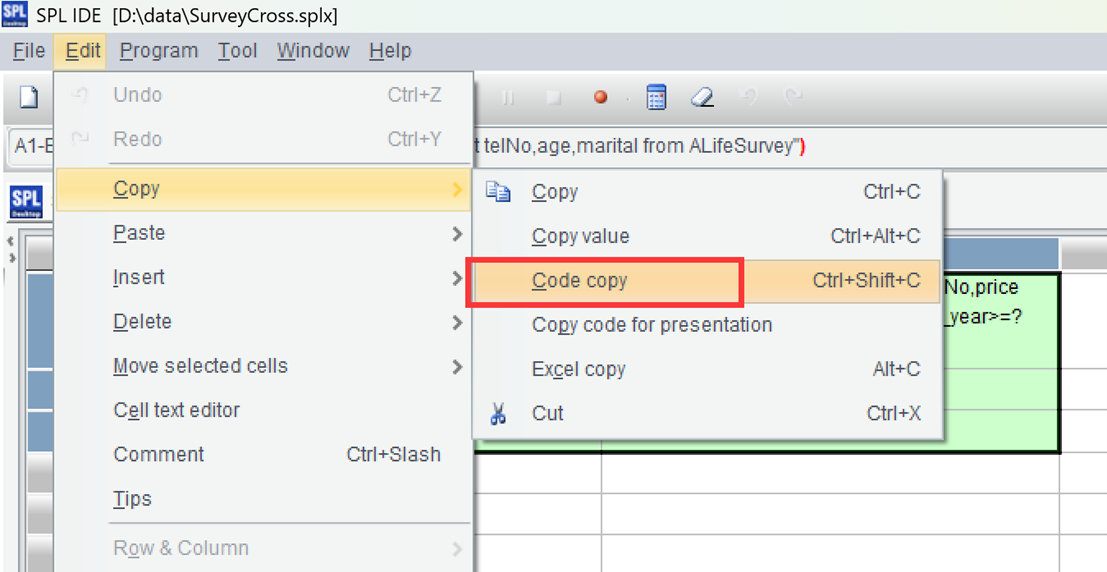Select Copy value menu entry
Screen dimensions: 1107x572
click(581, 237)
